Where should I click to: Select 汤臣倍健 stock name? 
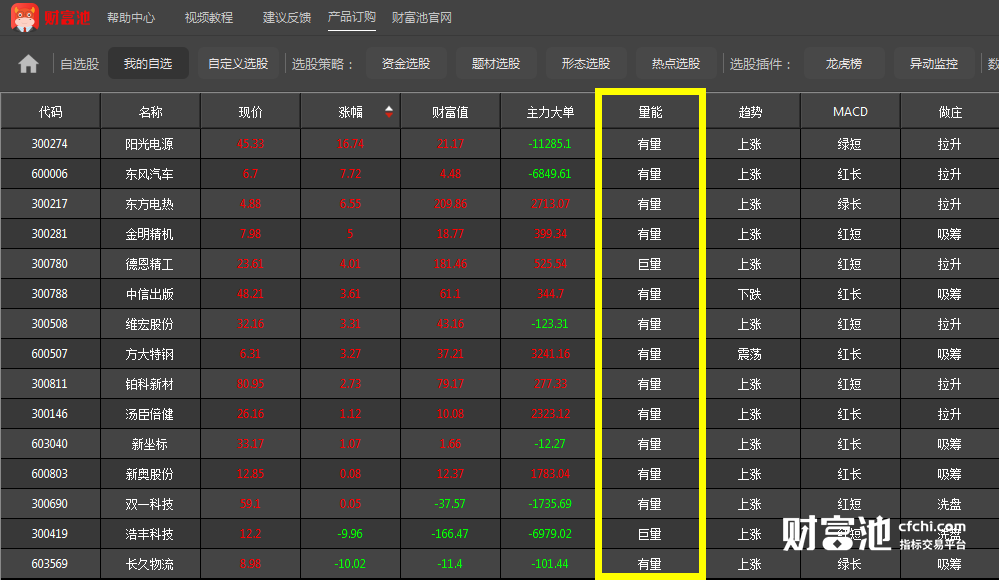coord(149,414)
